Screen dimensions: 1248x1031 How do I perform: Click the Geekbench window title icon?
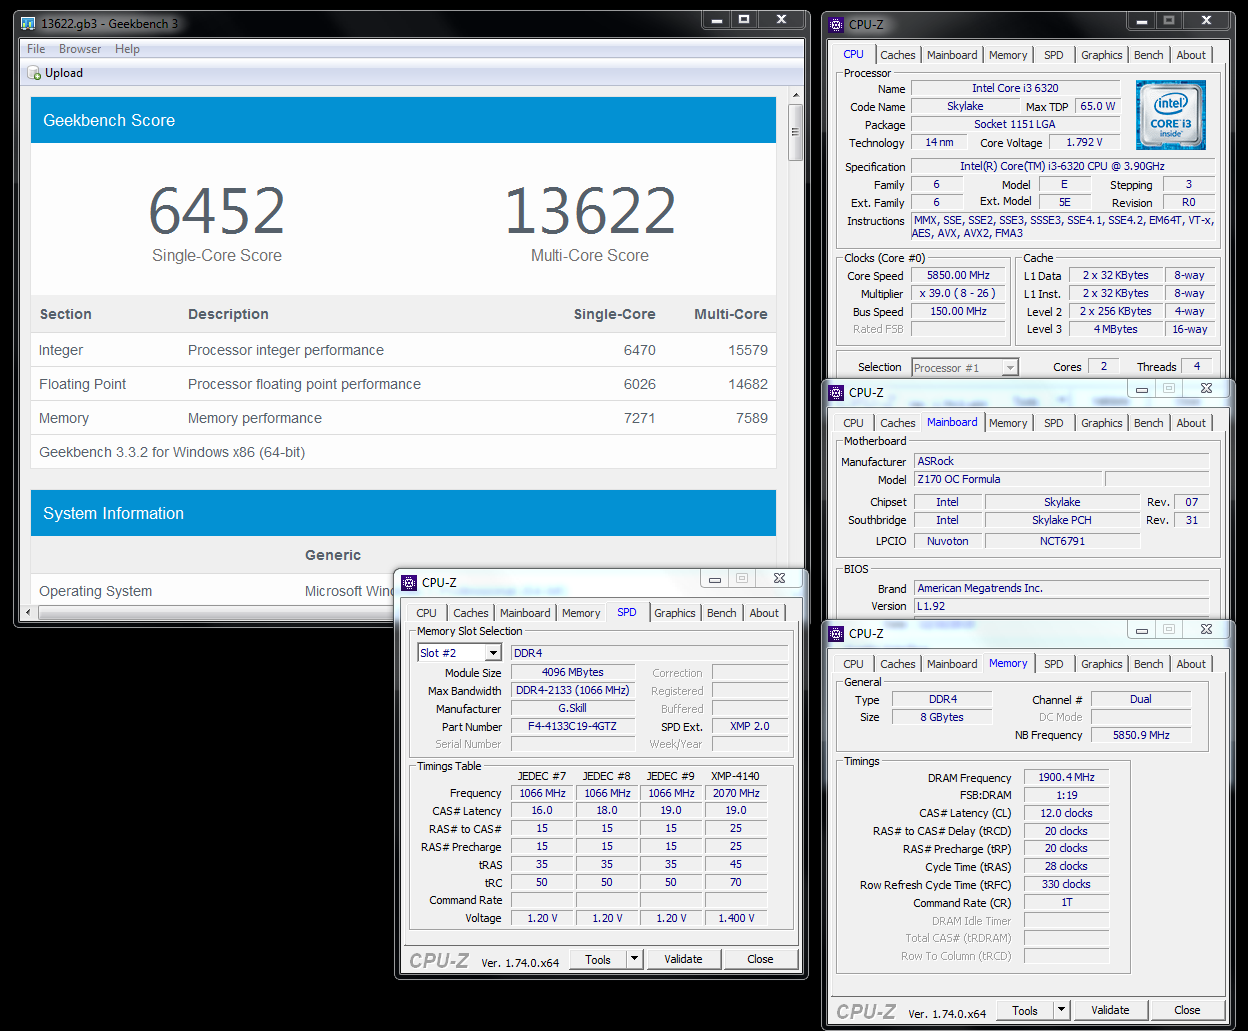coord(29,23)
